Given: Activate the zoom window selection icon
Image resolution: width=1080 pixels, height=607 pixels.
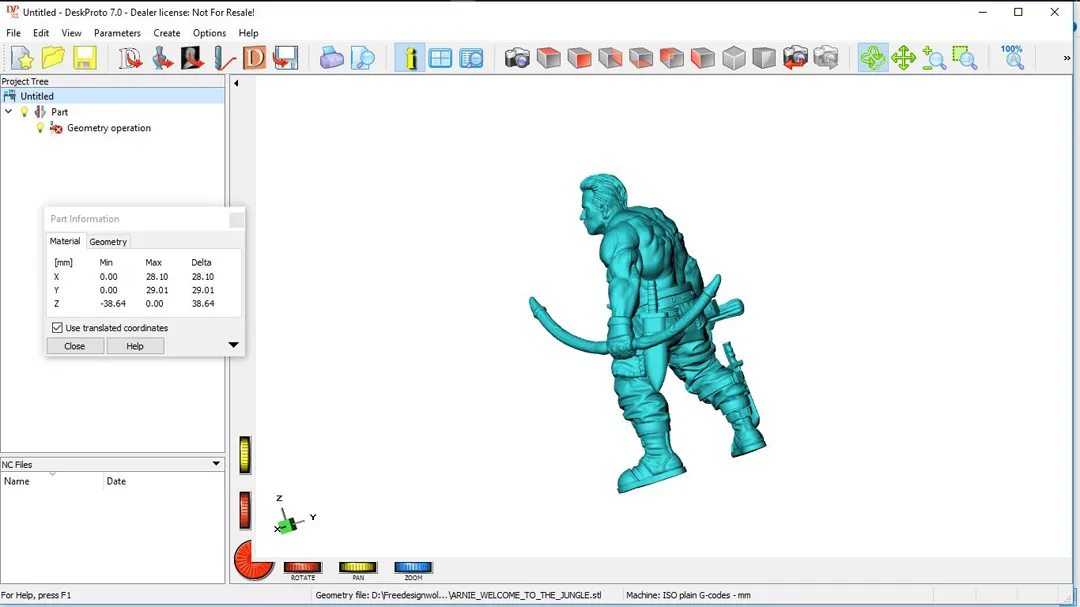Looking at the screenshot, I should 965,58.
